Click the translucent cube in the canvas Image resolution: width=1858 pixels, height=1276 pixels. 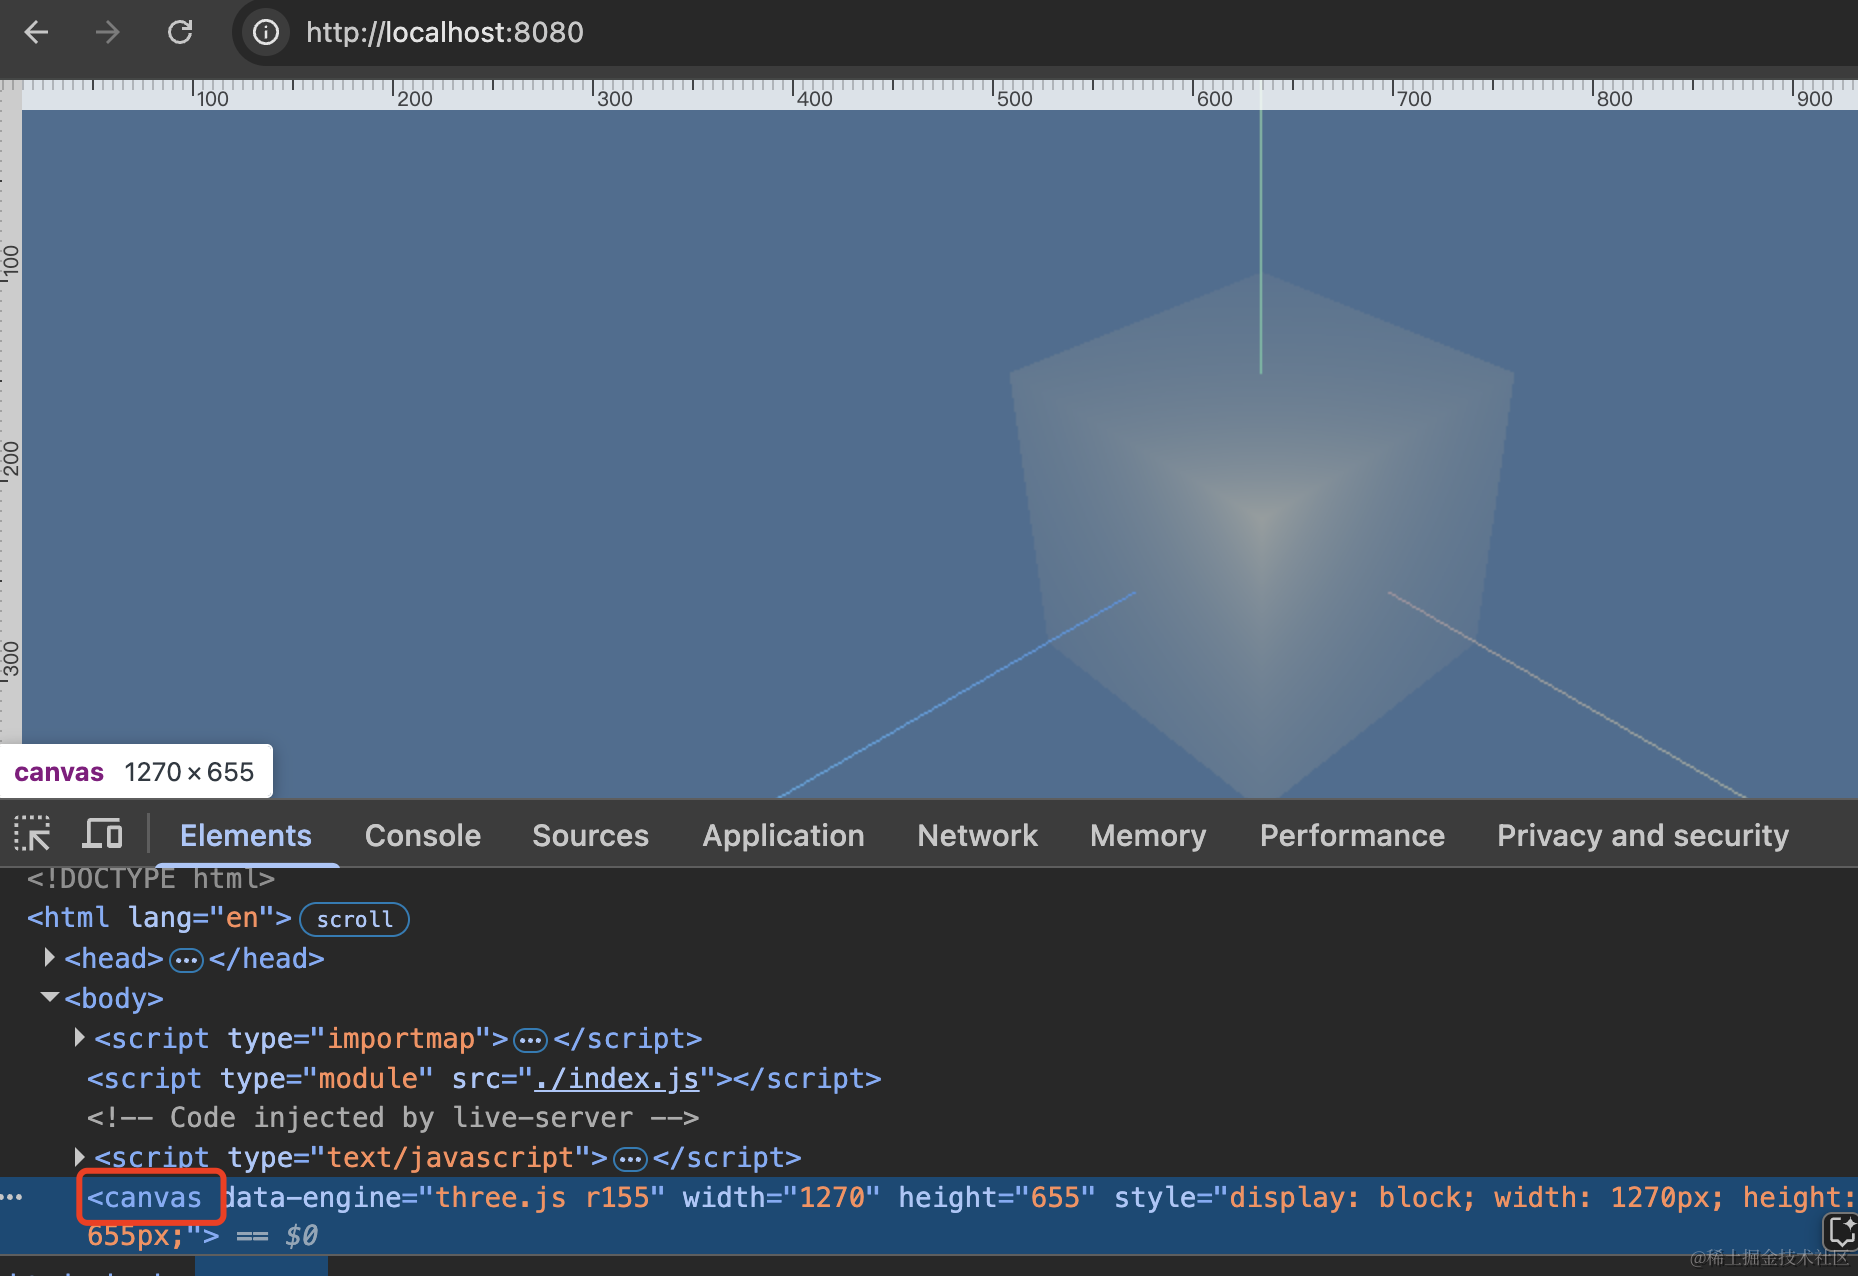(1261, 536)
